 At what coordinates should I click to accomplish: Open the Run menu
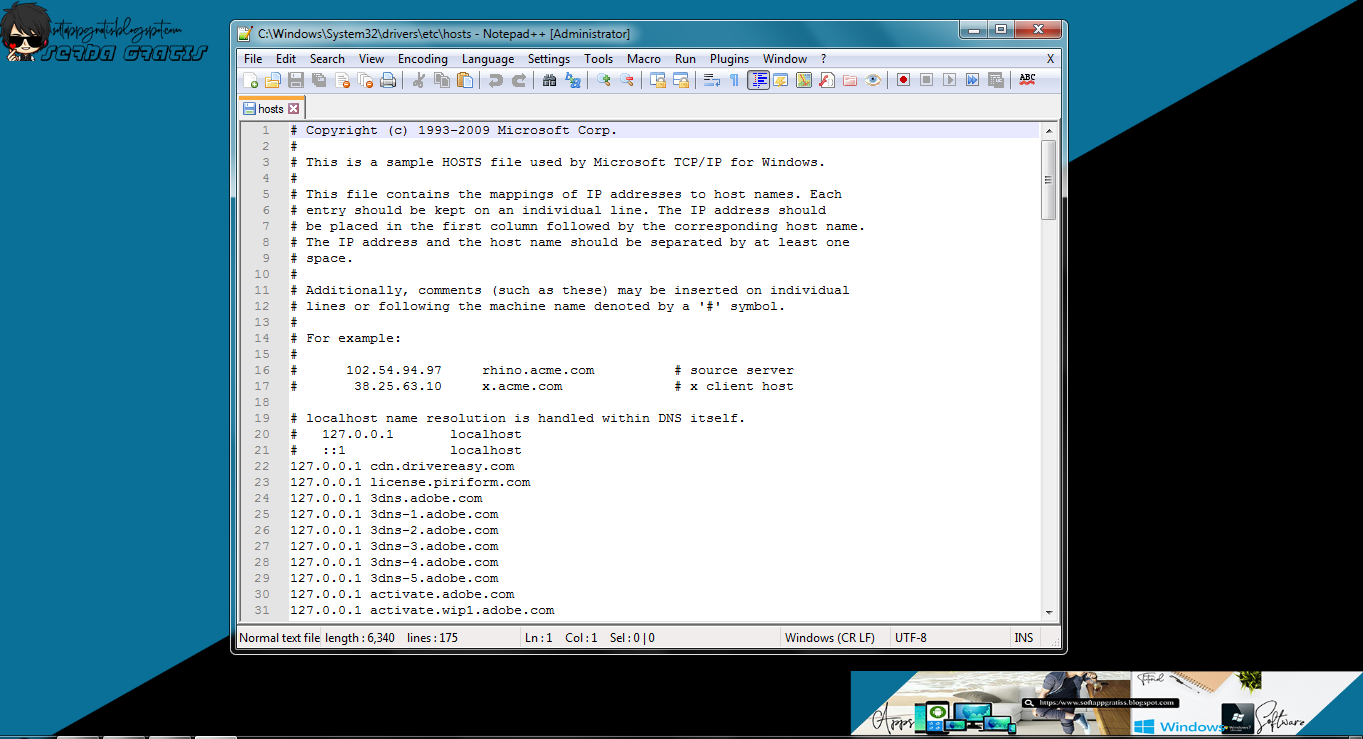(x=685, y=59)
